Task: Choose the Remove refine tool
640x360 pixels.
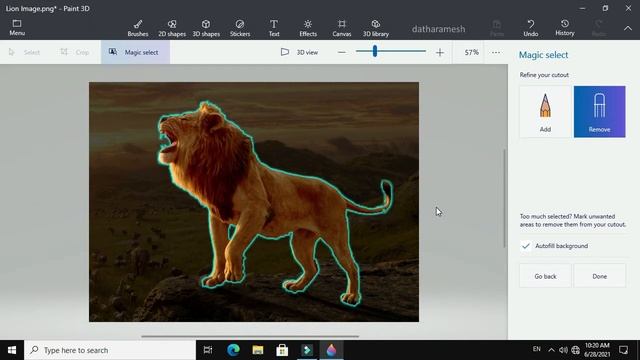Action: pos(599,111)
